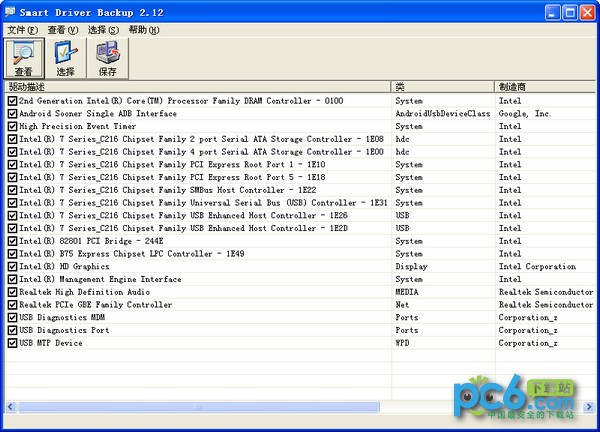The width and height of the screenshot is (600, 432).
Task: Toggle Intel HD Graphics checkbox
Action: 12,267
